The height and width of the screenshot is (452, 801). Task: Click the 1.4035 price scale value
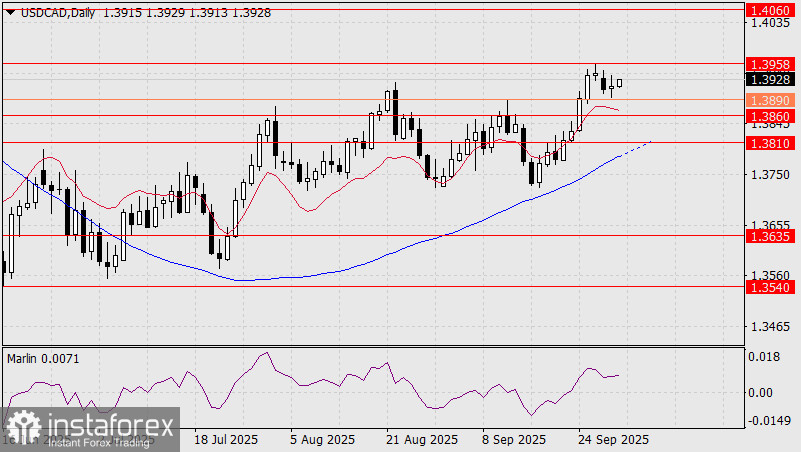coord(770,23)
